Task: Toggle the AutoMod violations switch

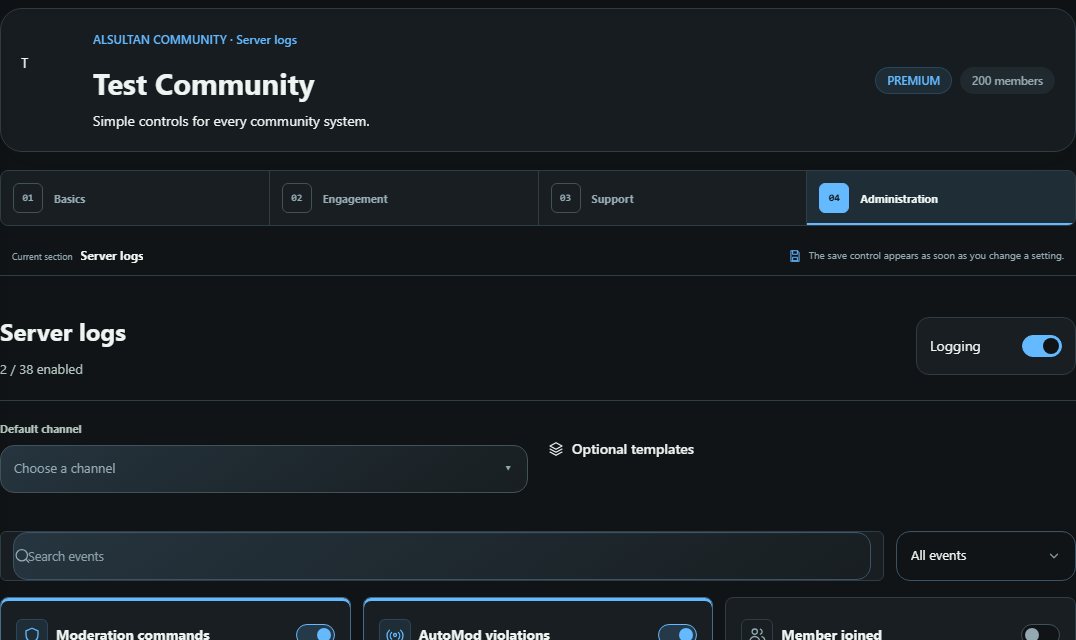Action: [x=677, y=634]
